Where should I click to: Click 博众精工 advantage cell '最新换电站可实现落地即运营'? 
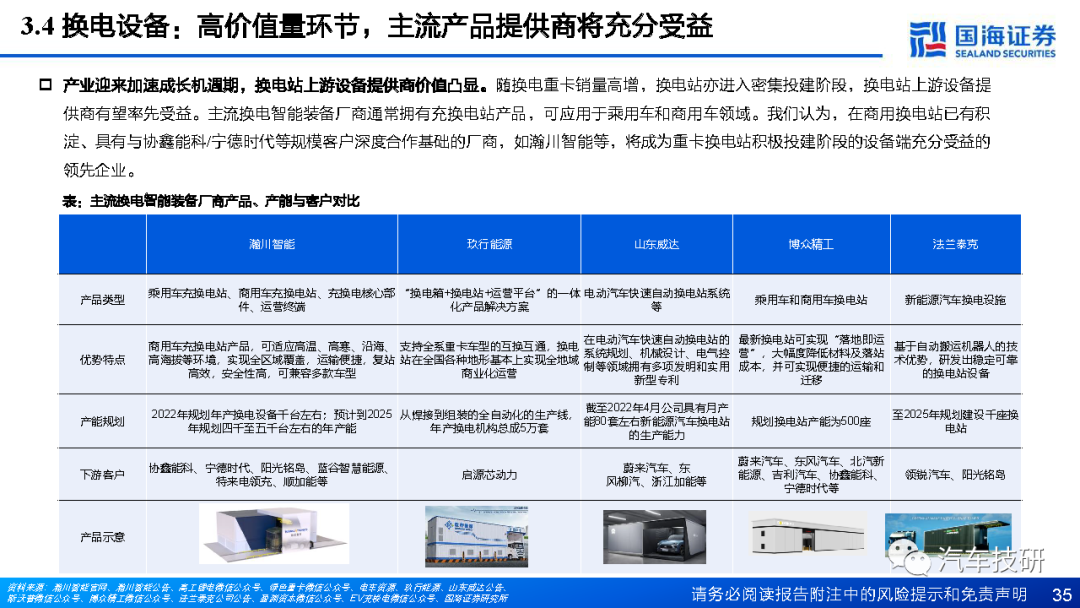click(811, 360)
